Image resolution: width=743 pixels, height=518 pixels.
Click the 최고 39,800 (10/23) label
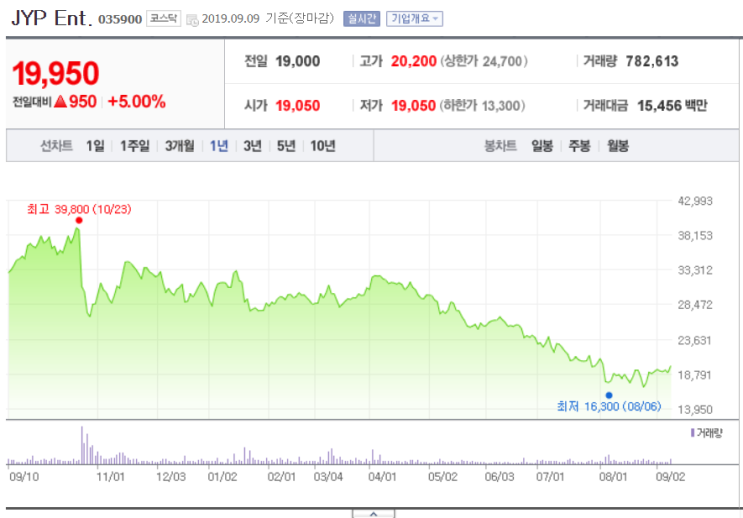(79, 209)
